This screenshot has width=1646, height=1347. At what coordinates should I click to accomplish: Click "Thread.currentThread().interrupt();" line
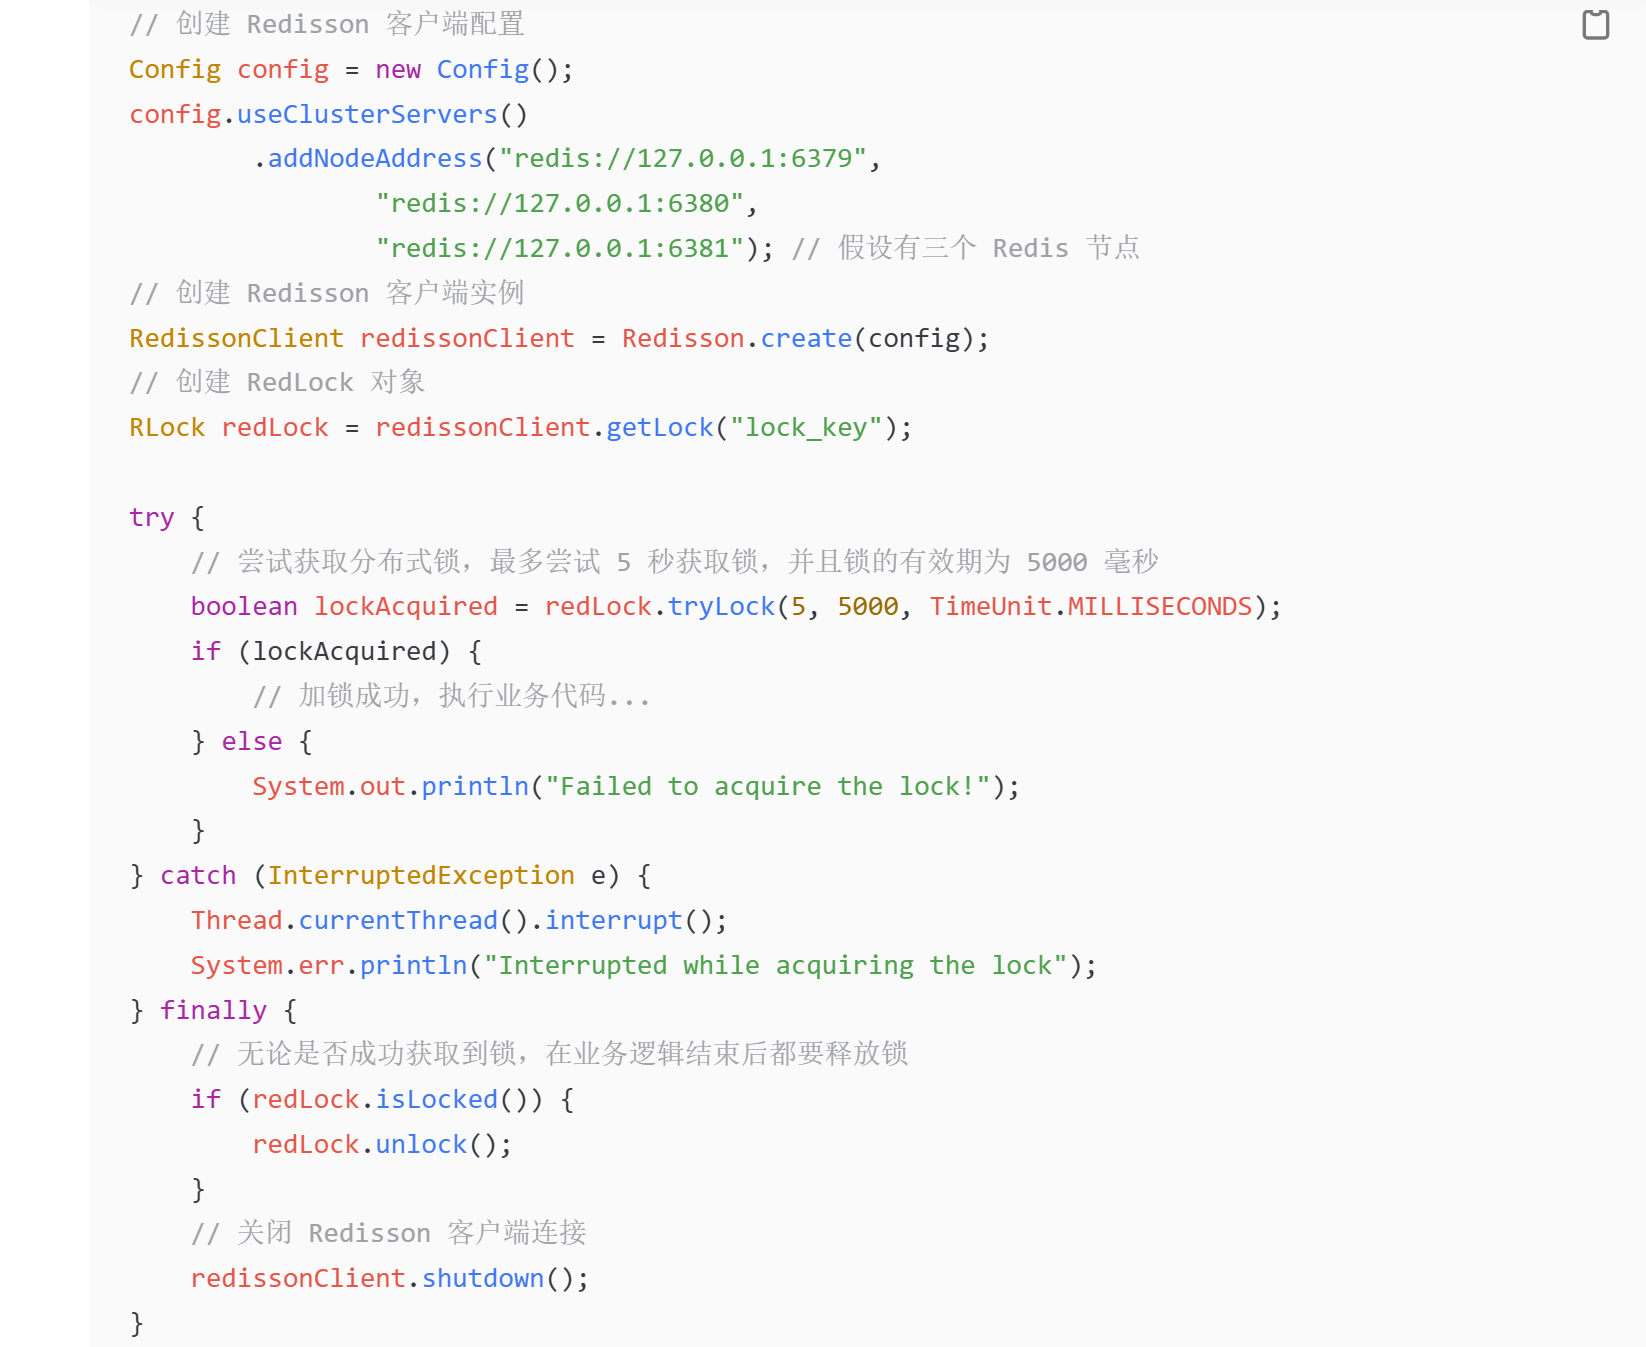tap(459, 921)
